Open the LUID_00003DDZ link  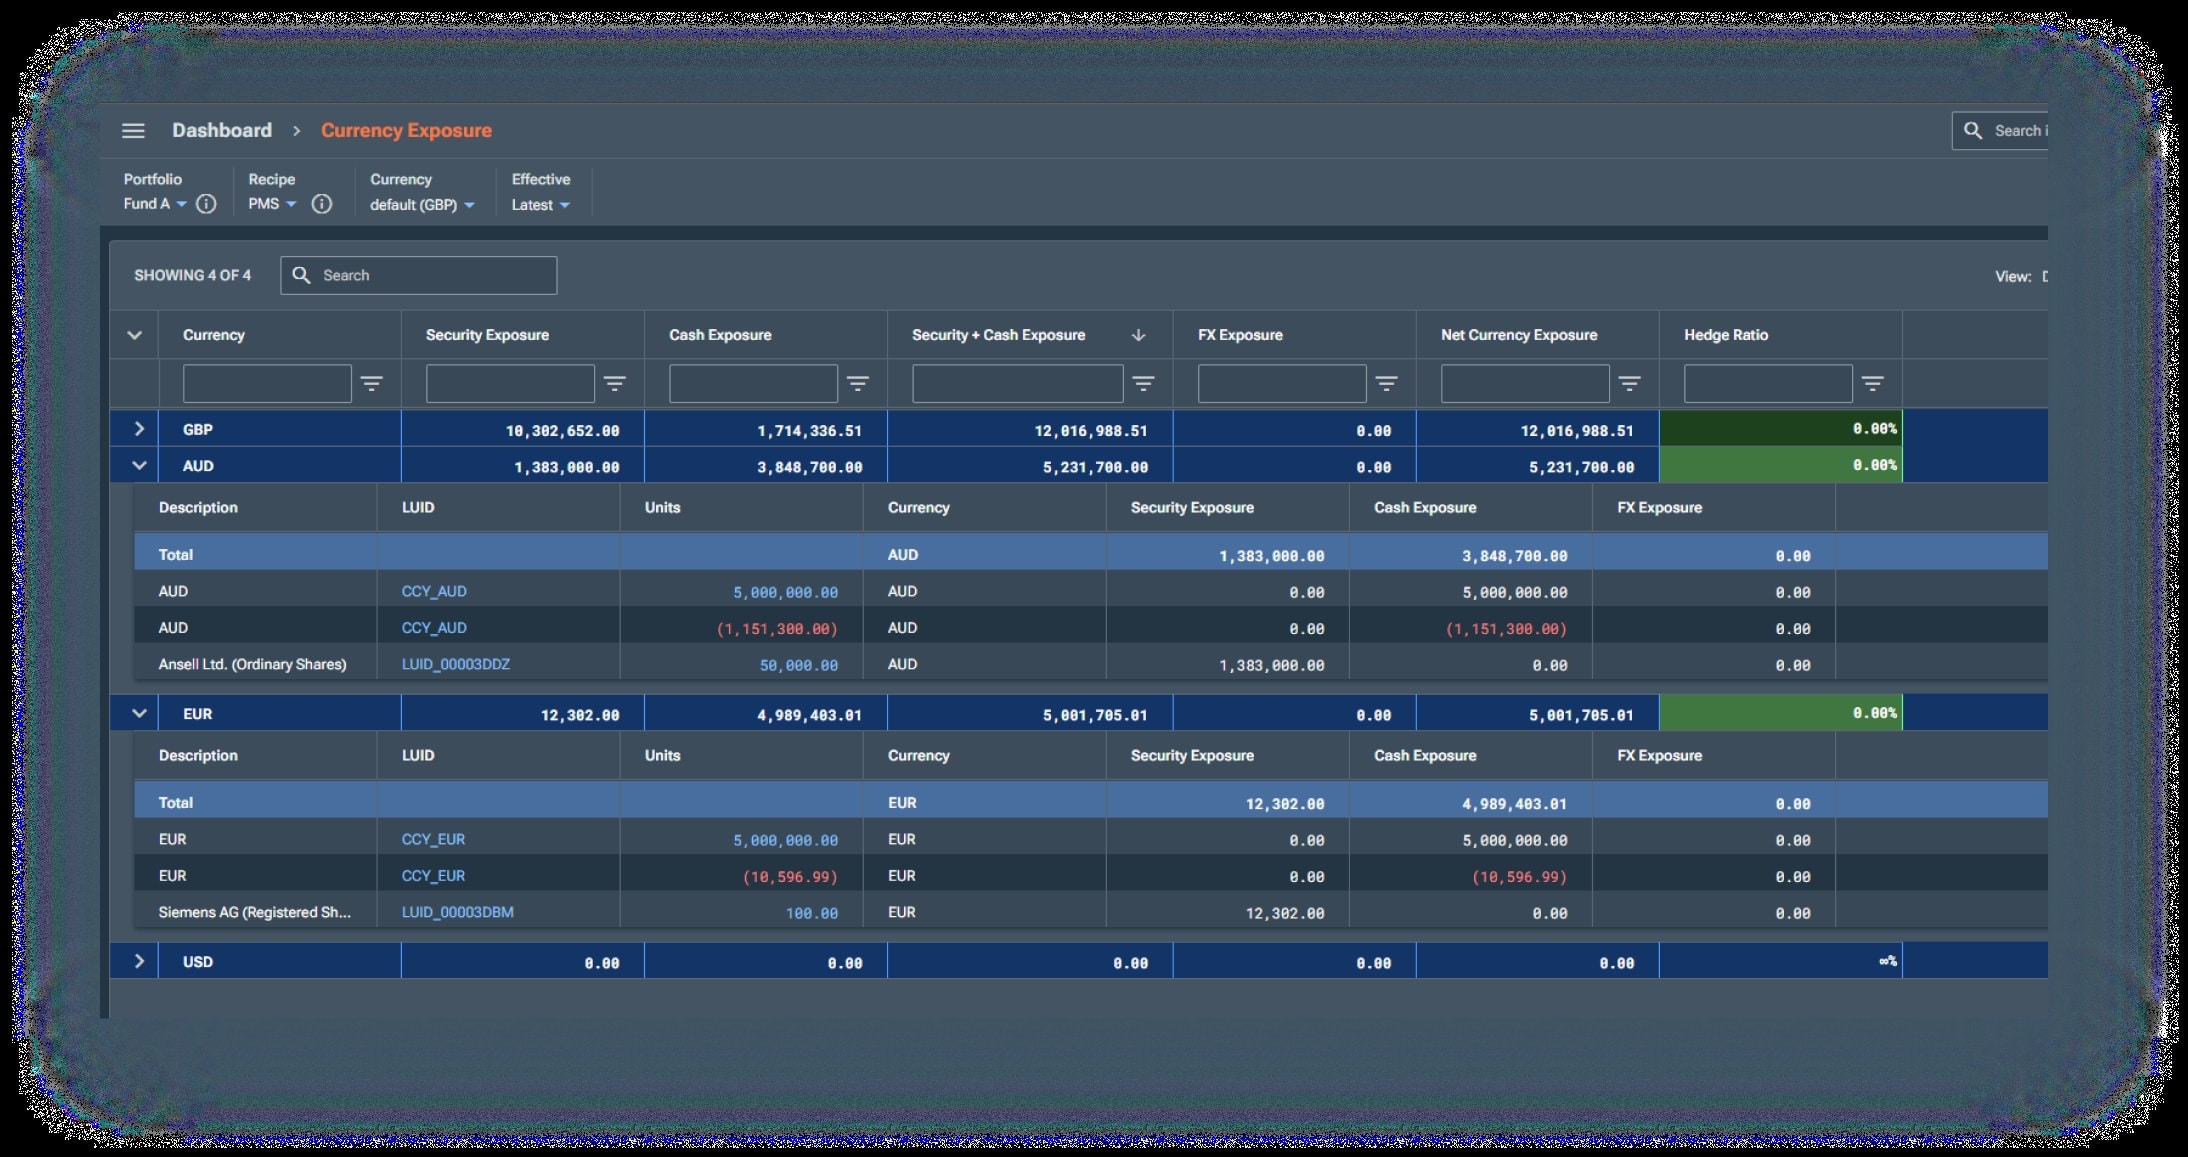point(455,665)
